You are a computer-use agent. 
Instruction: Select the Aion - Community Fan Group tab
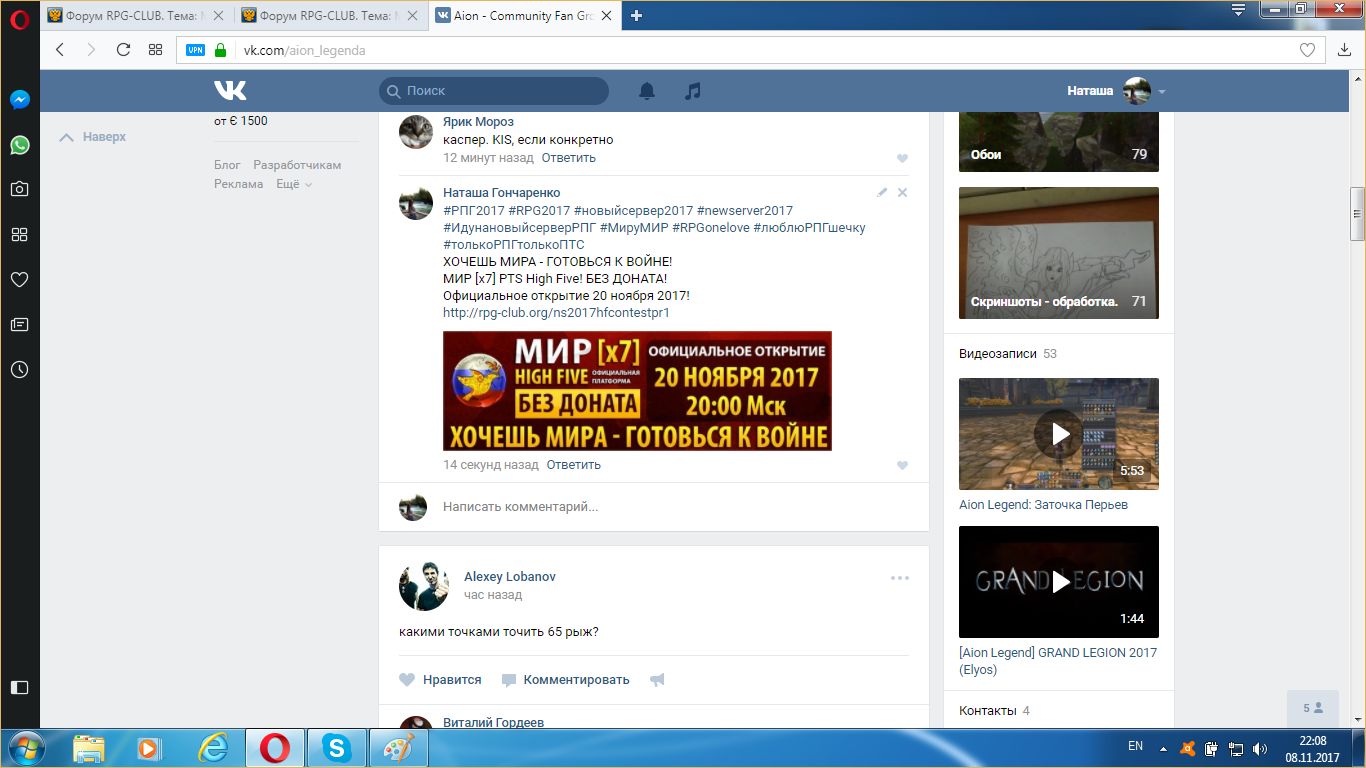point(524,16)
